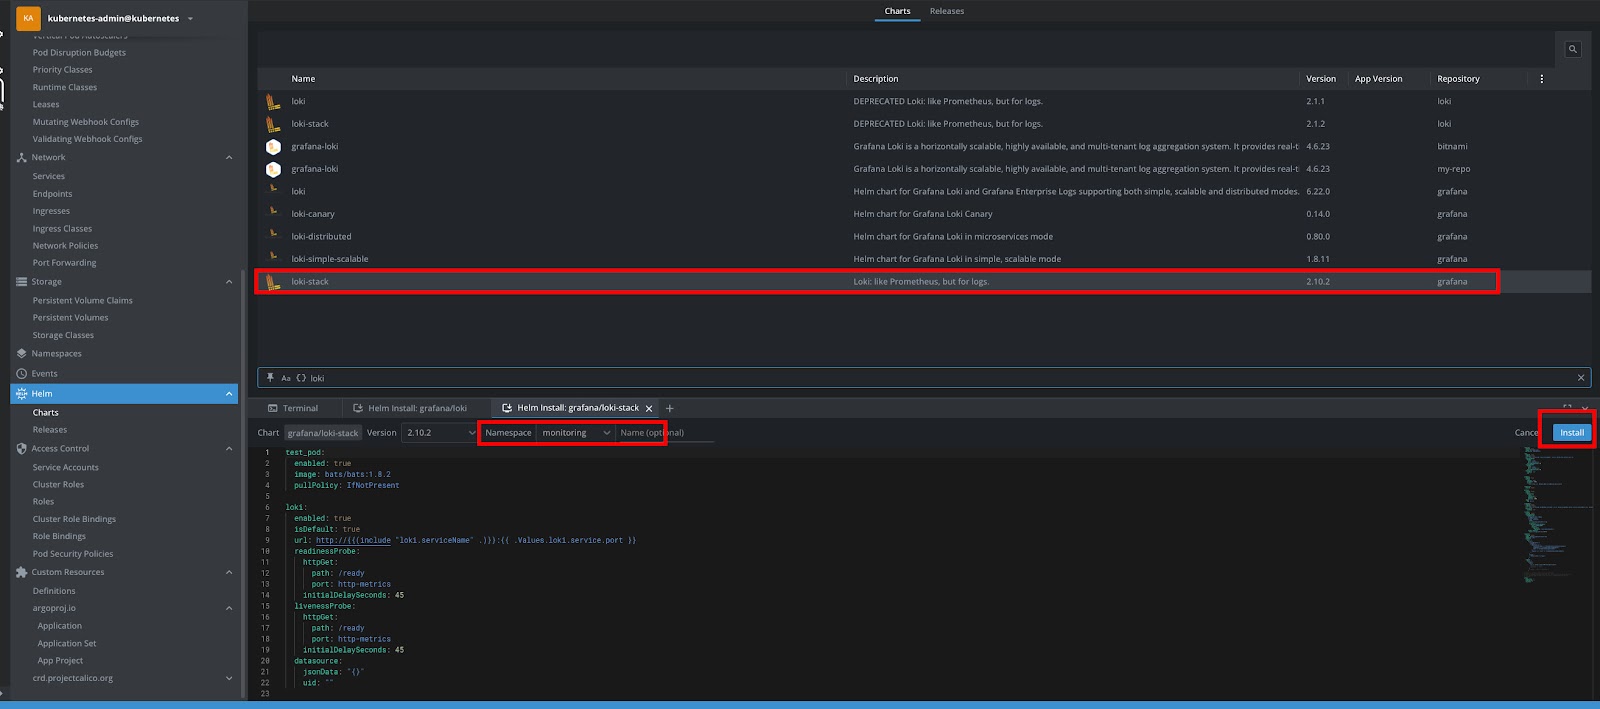Click the blue Install button
Viewport: 1600px width, 709px height.
(1572, 433)
